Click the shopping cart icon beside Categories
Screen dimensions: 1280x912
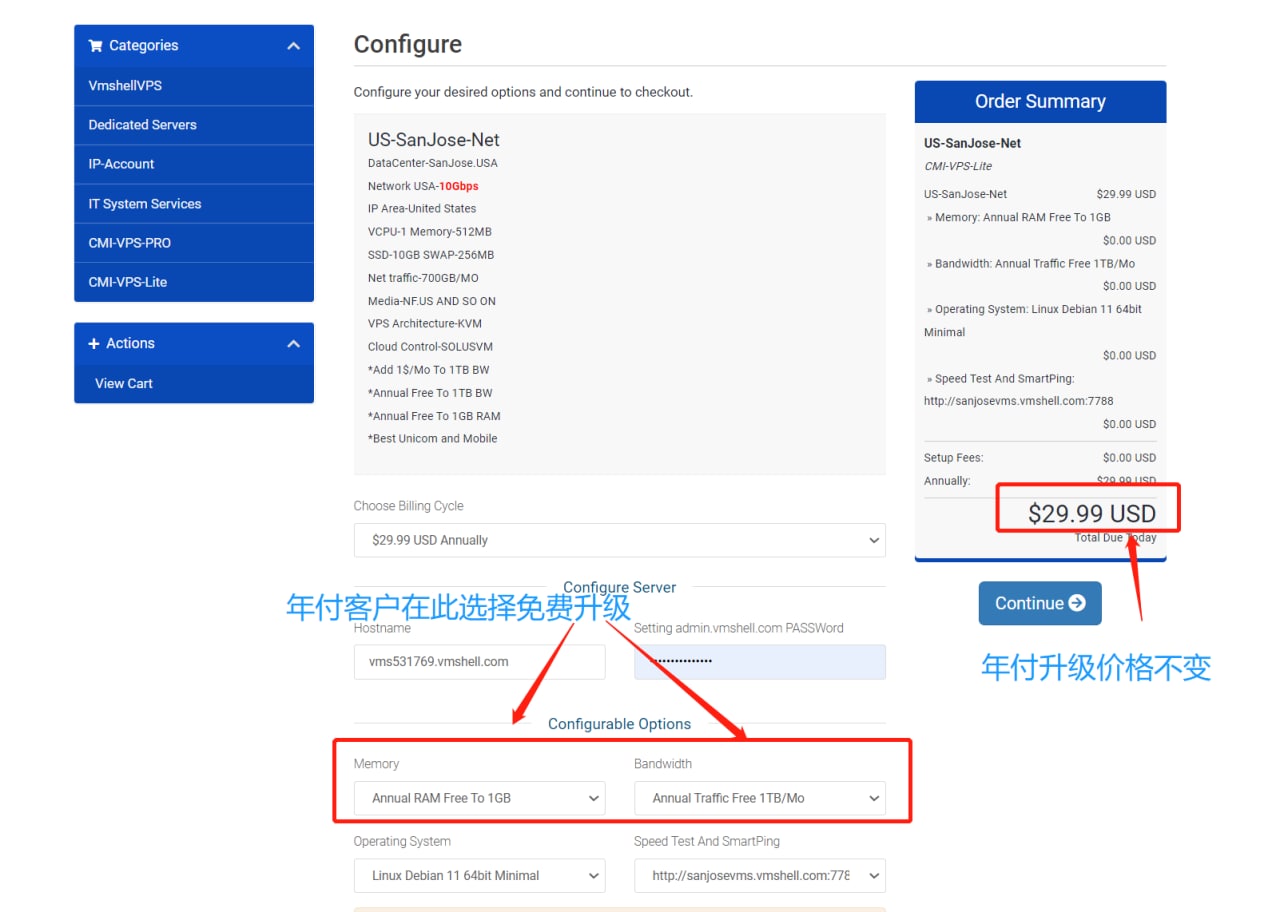(x=95, y=46)
